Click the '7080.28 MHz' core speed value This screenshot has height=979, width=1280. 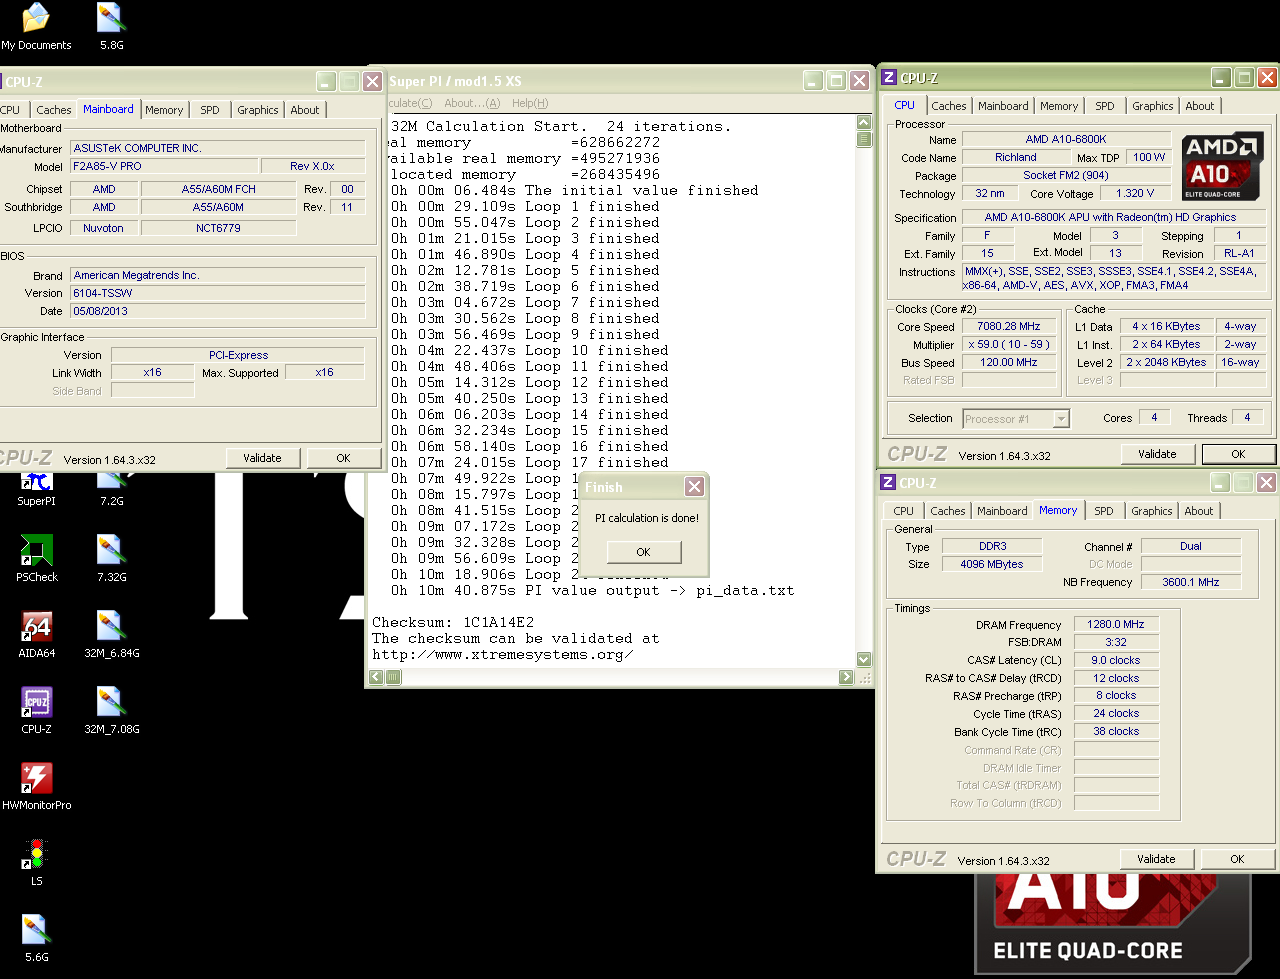(x=1009, y=327)
